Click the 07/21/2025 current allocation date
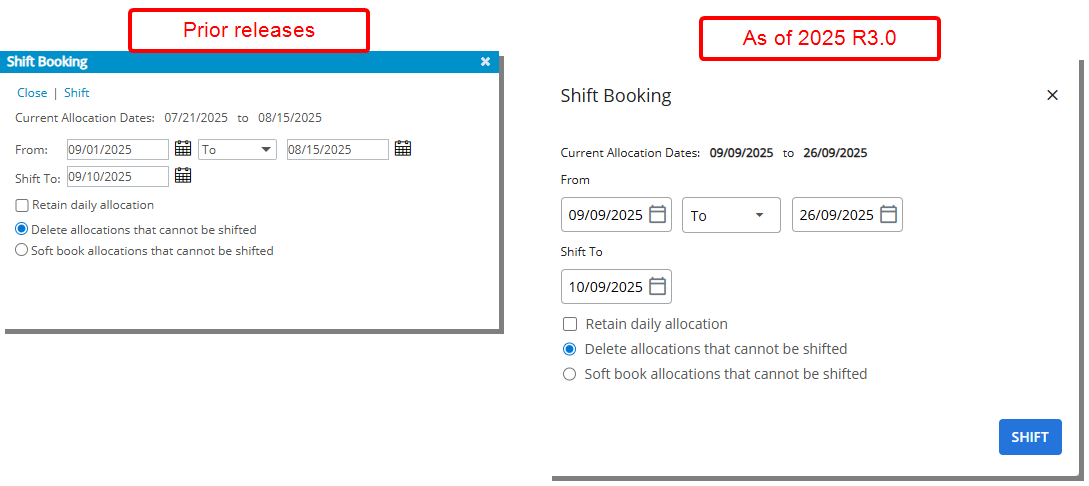Viewport: 1089px width, 486px height. click(x=196, y=118)
